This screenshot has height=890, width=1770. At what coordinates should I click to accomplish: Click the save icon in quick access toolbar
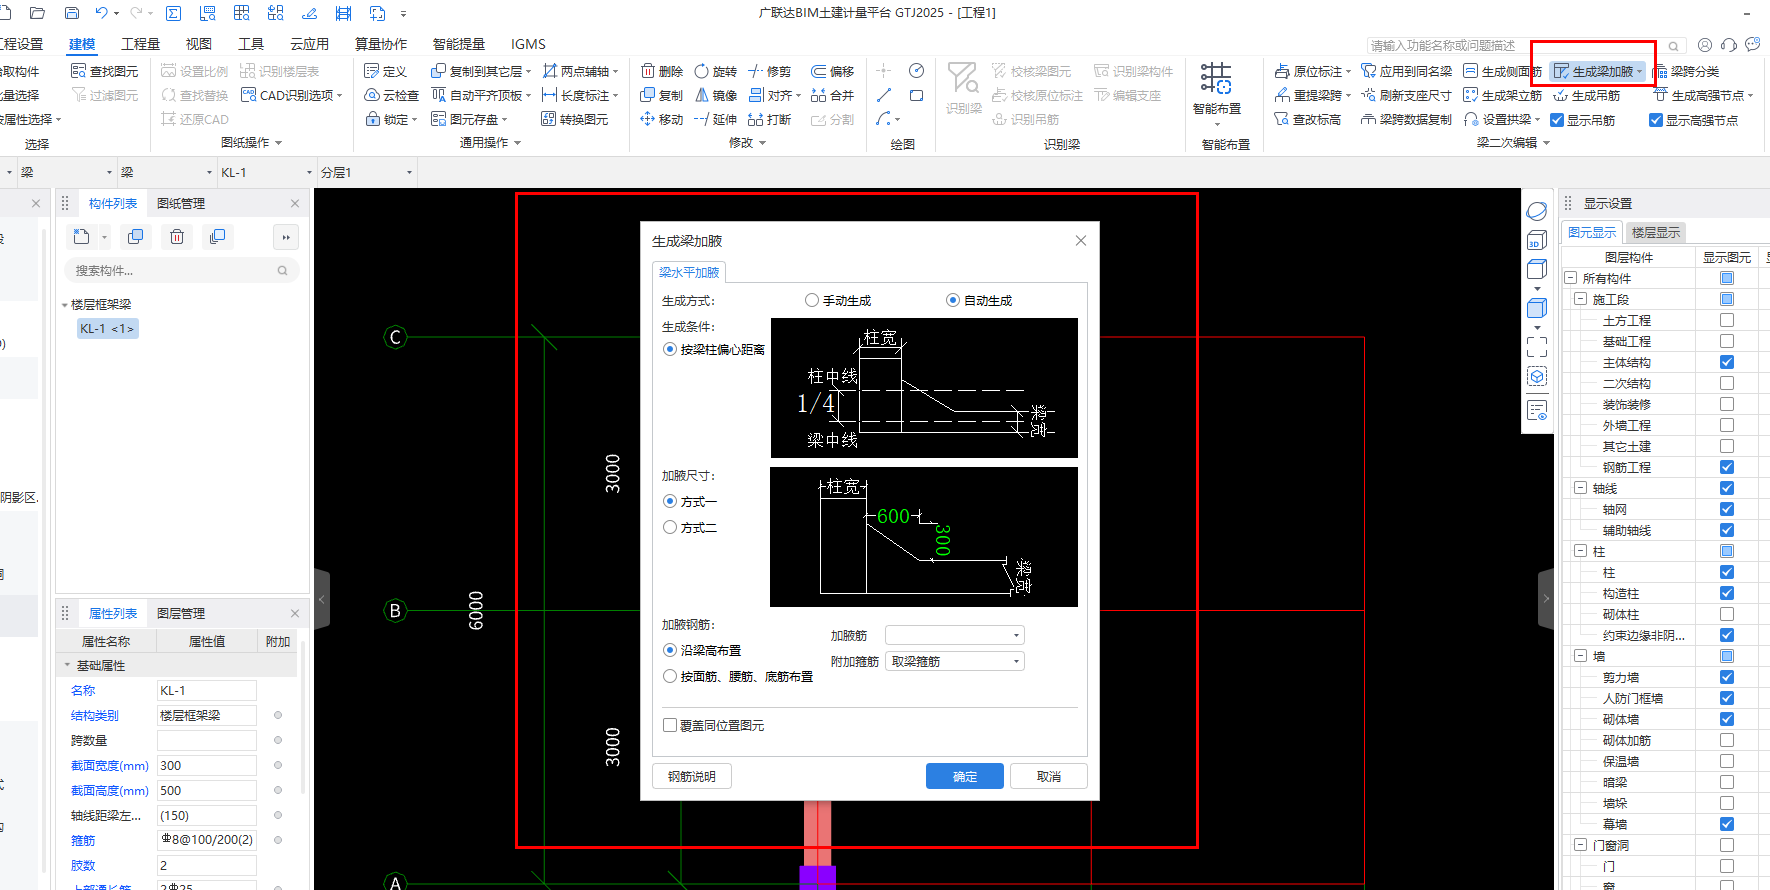71,13
